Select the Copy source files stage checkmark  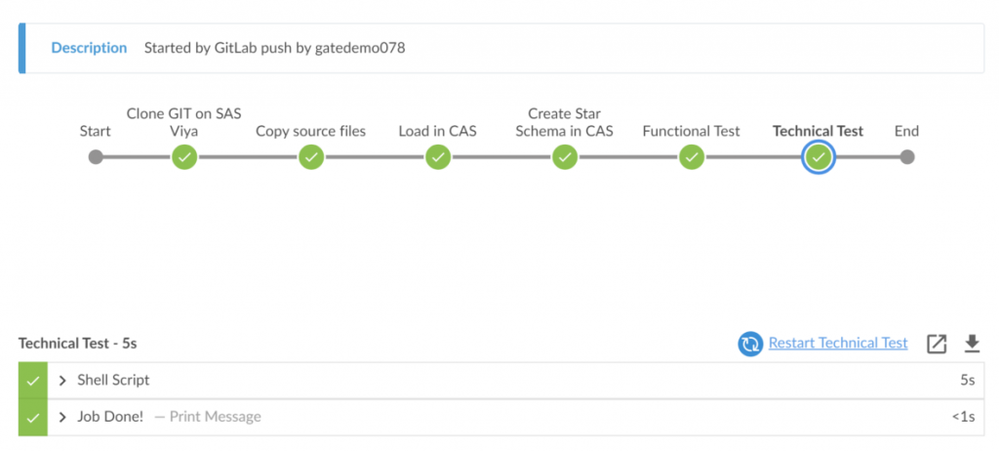311,157
